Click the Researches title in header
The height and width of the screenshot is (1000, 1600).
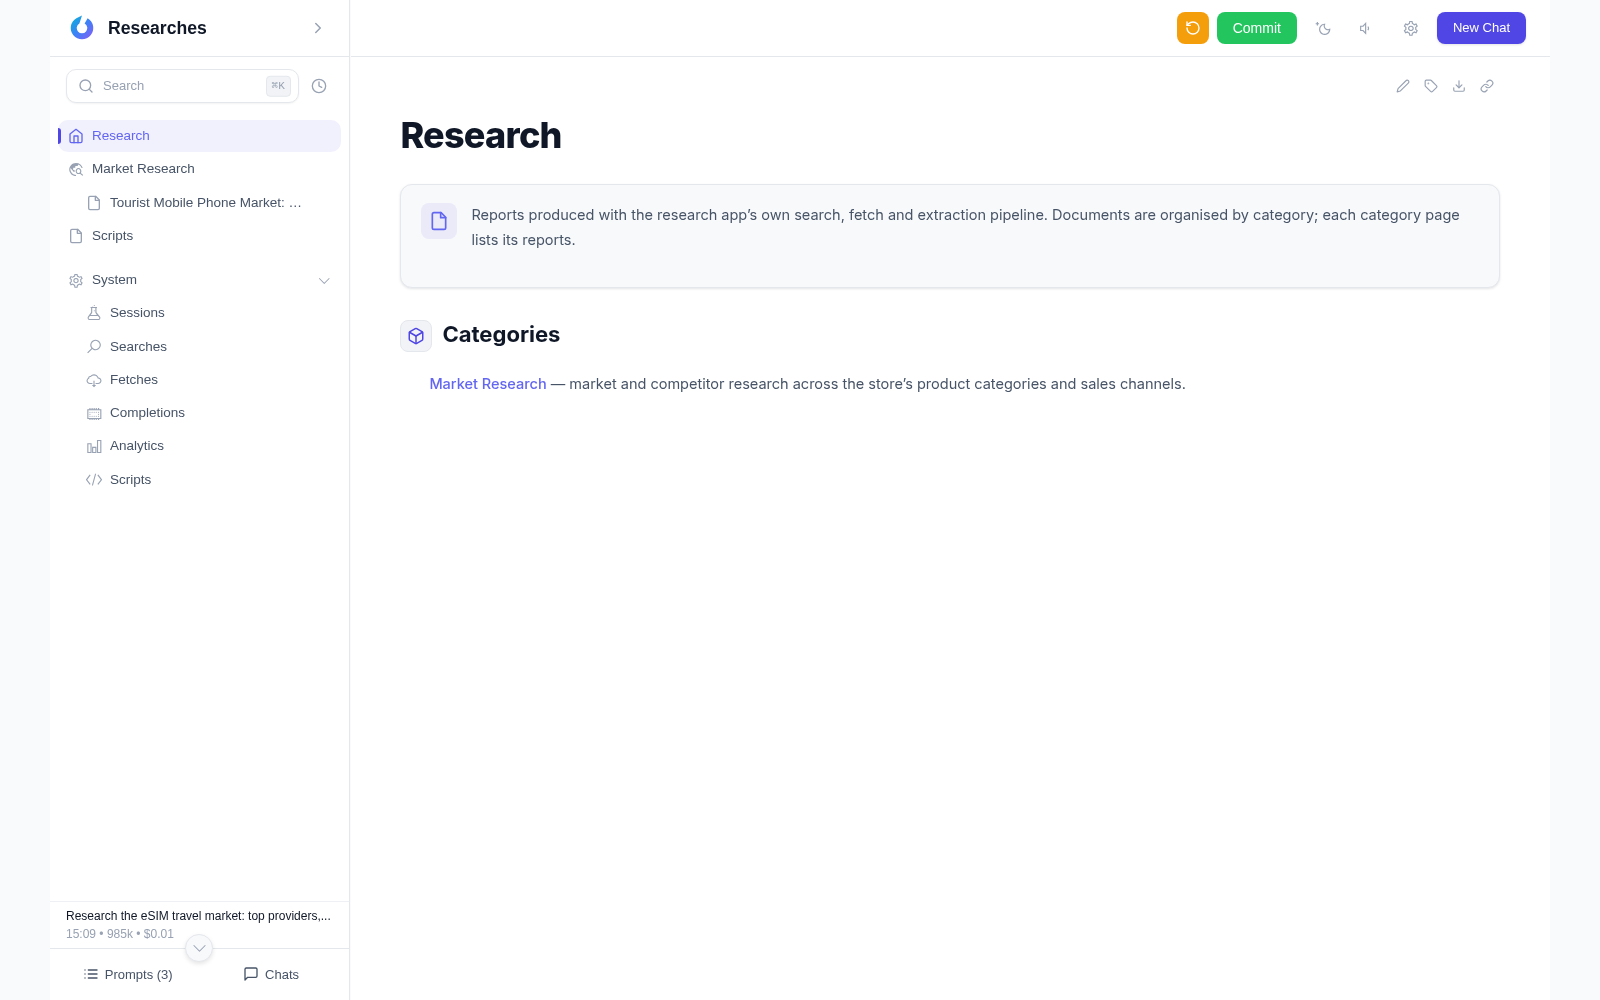[157, 28]
